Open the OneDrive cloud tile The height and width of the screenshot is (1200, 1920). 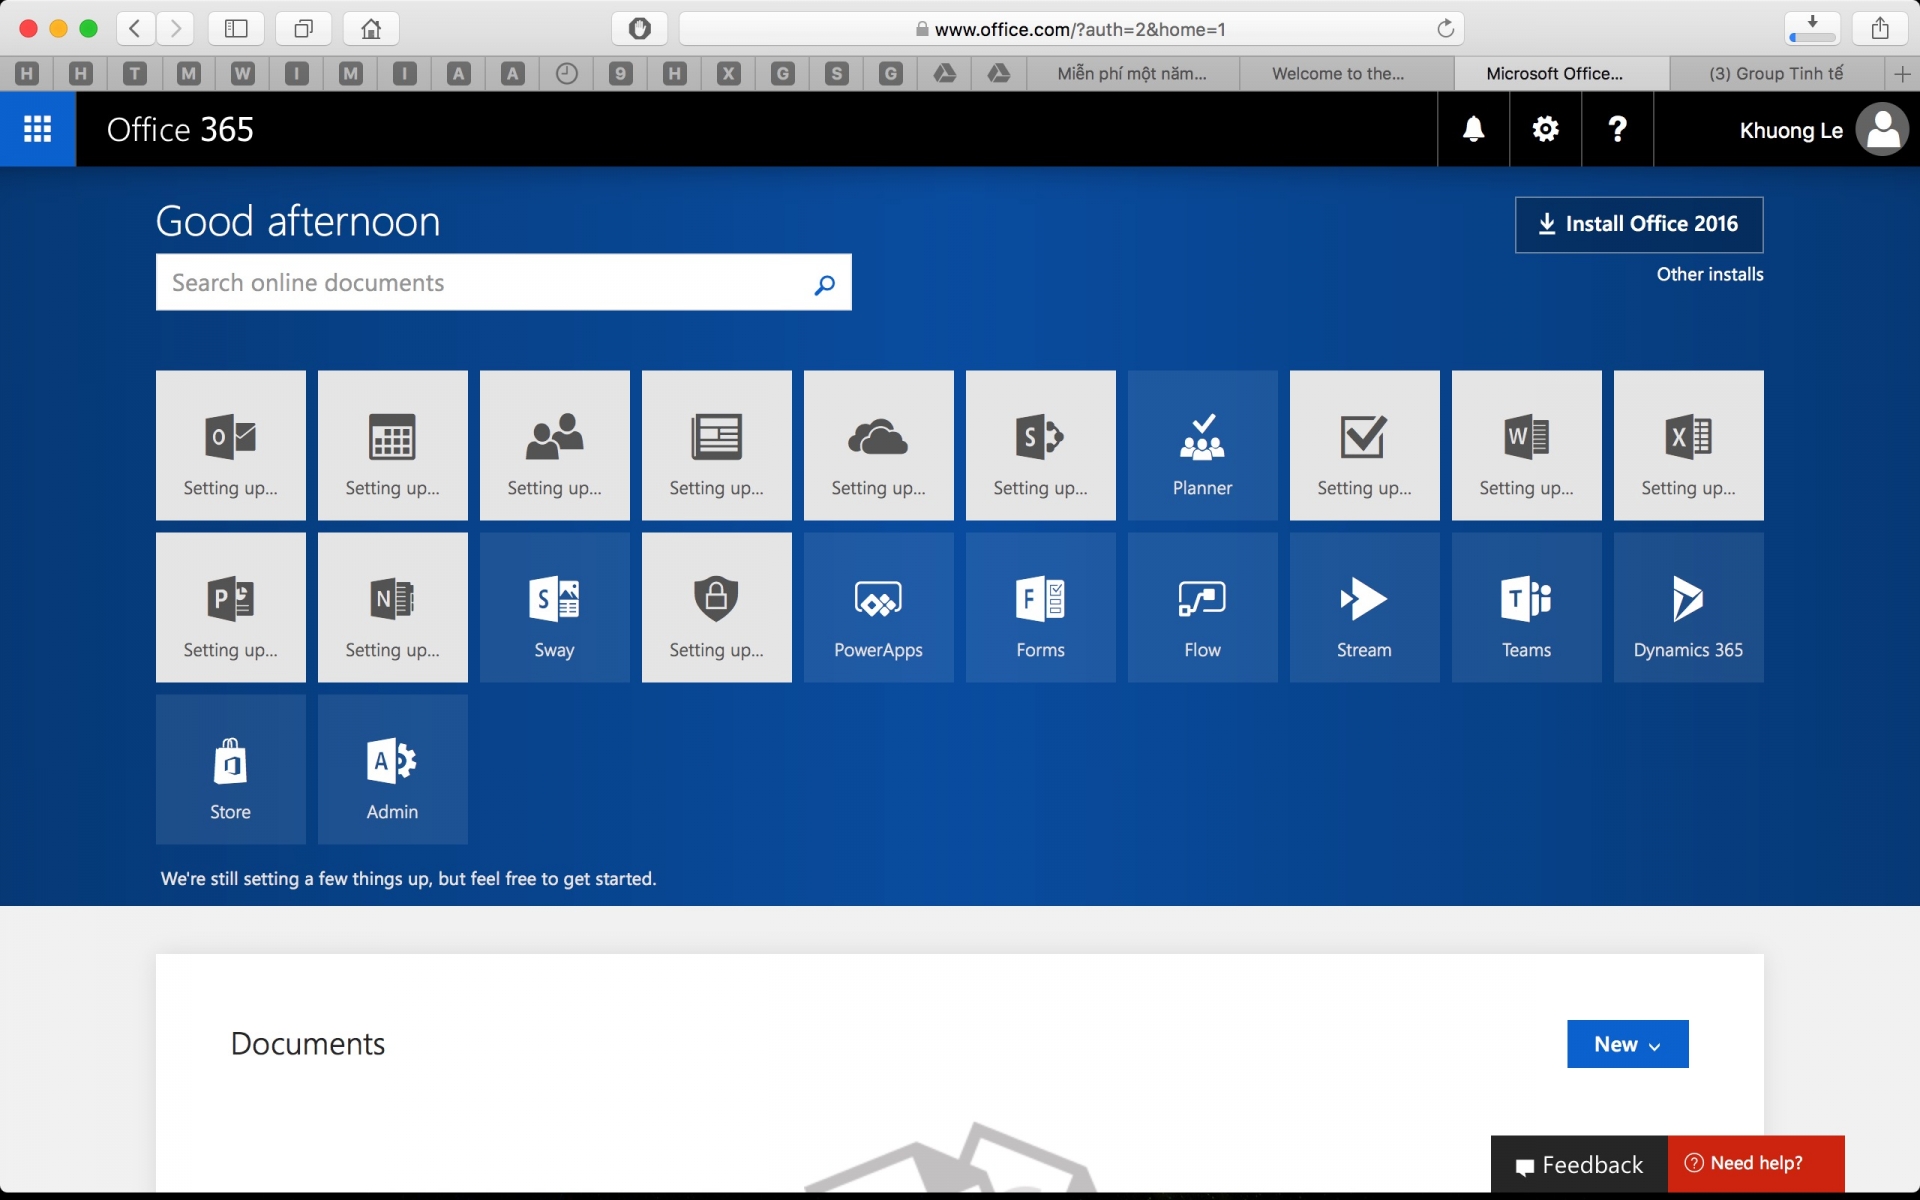[x=879, y=445]
